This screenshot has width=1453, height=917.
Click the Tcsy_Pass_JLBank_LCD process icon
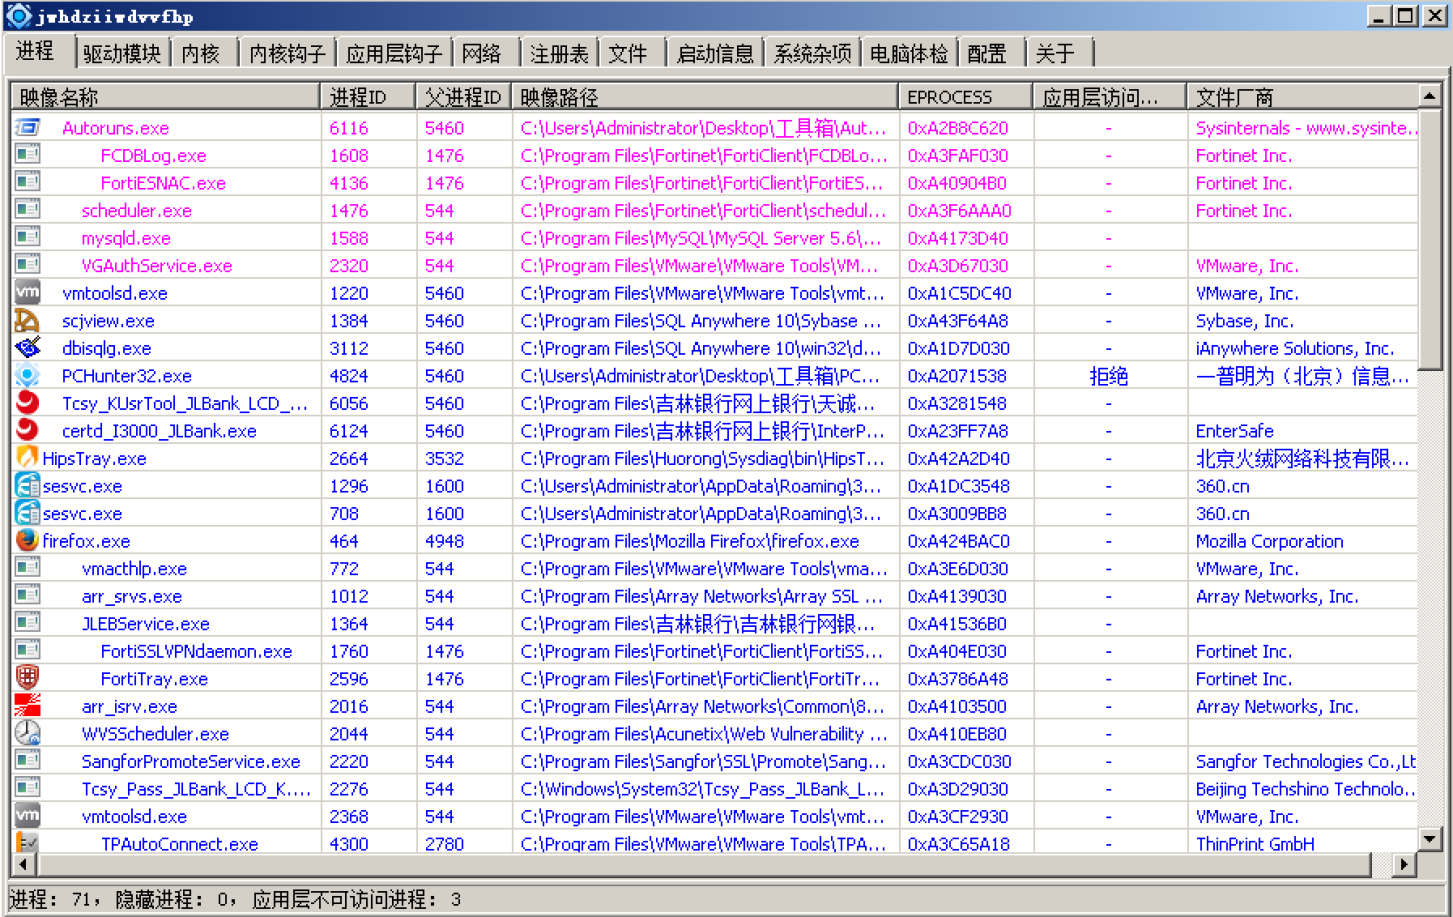point(28,788)
